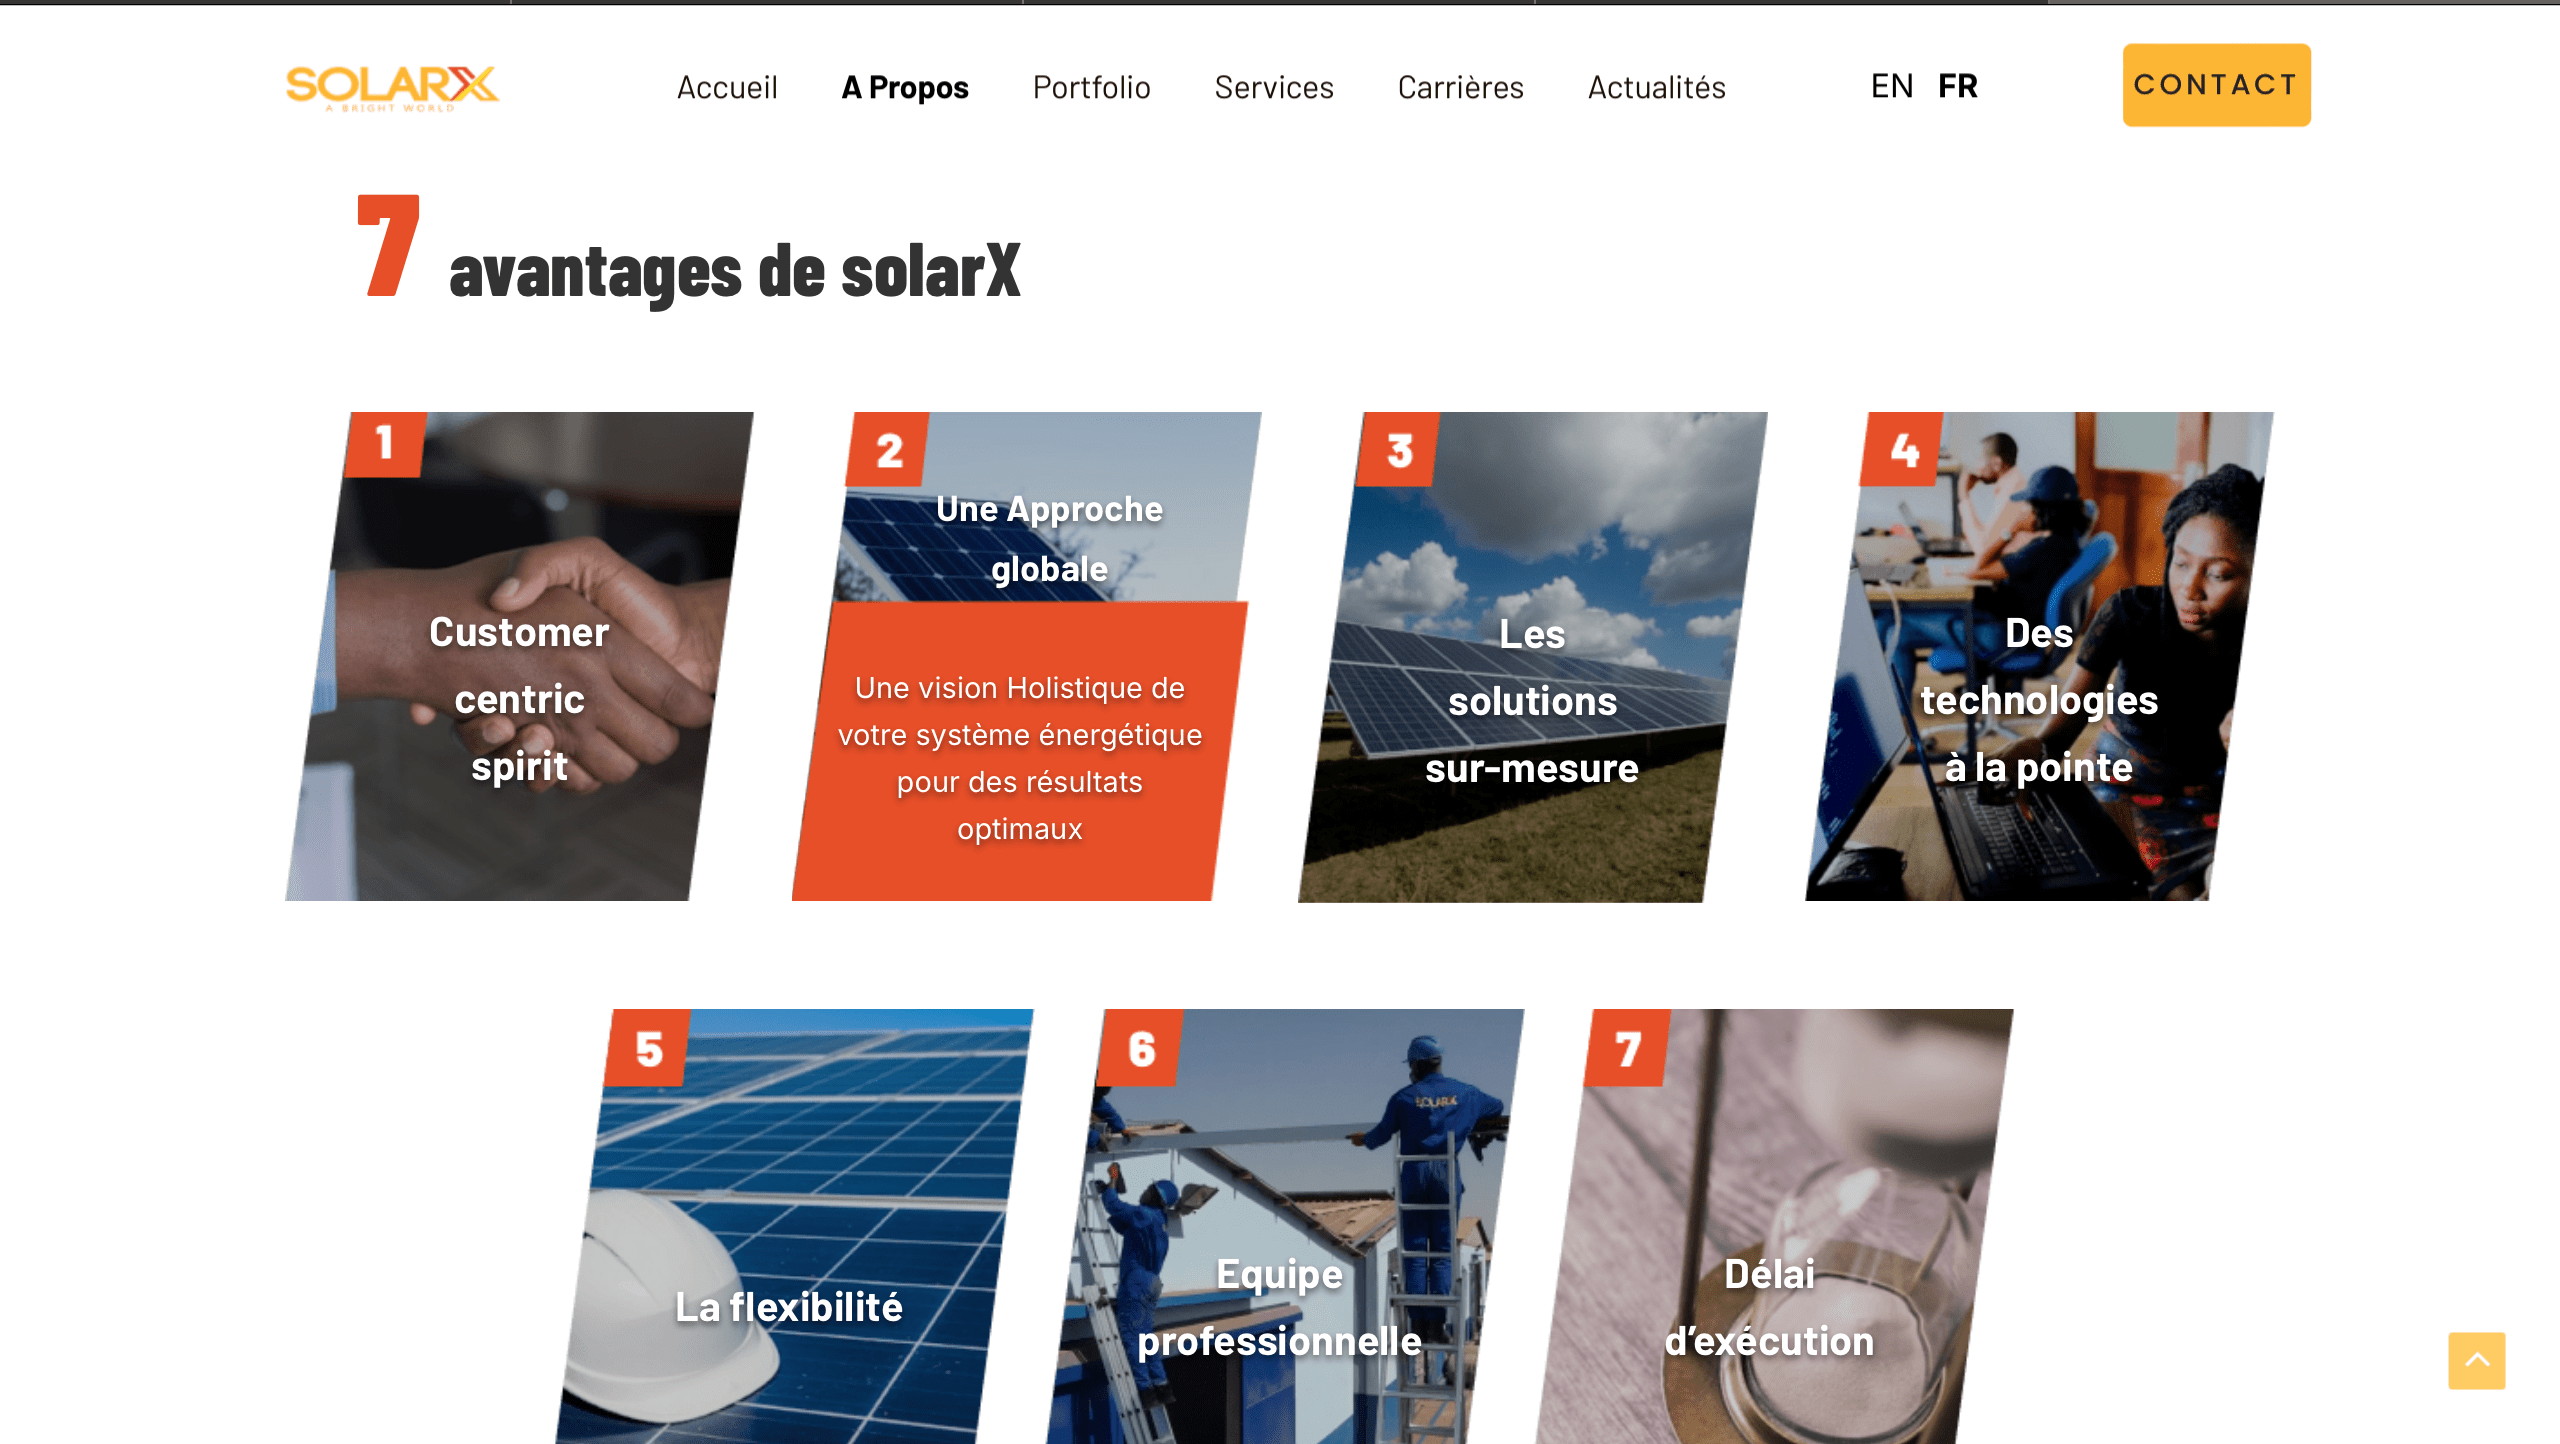Open the Accueil menu item
Image resolution: width=2560 pixels, height=1444 pixels.
click(x=727, y=88)
